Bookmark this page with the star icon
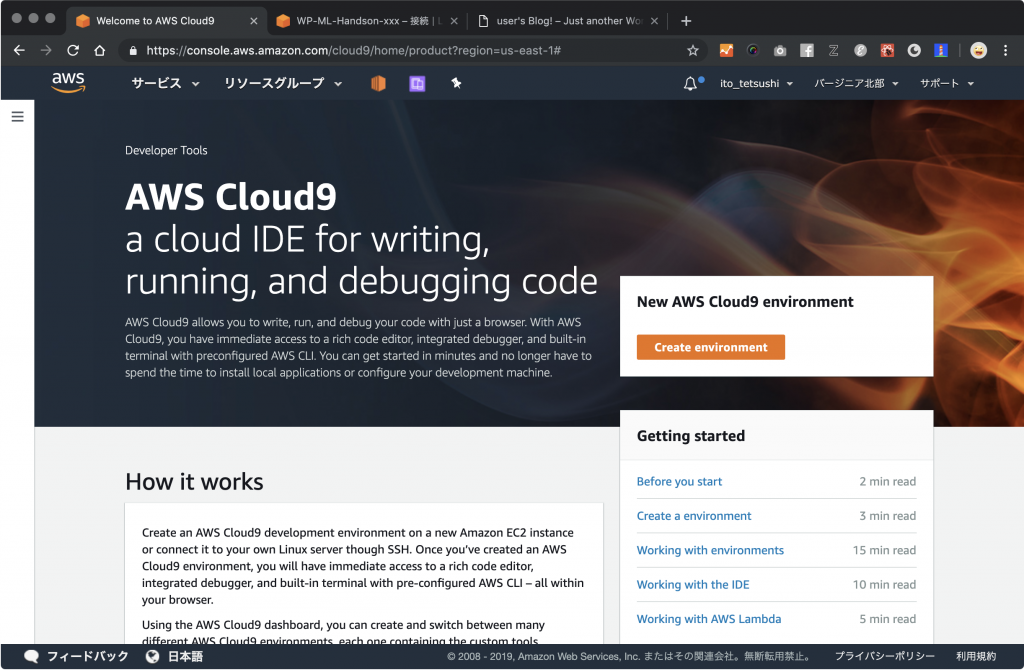This screenshot has height=670, width=1024. click(693, 50)
